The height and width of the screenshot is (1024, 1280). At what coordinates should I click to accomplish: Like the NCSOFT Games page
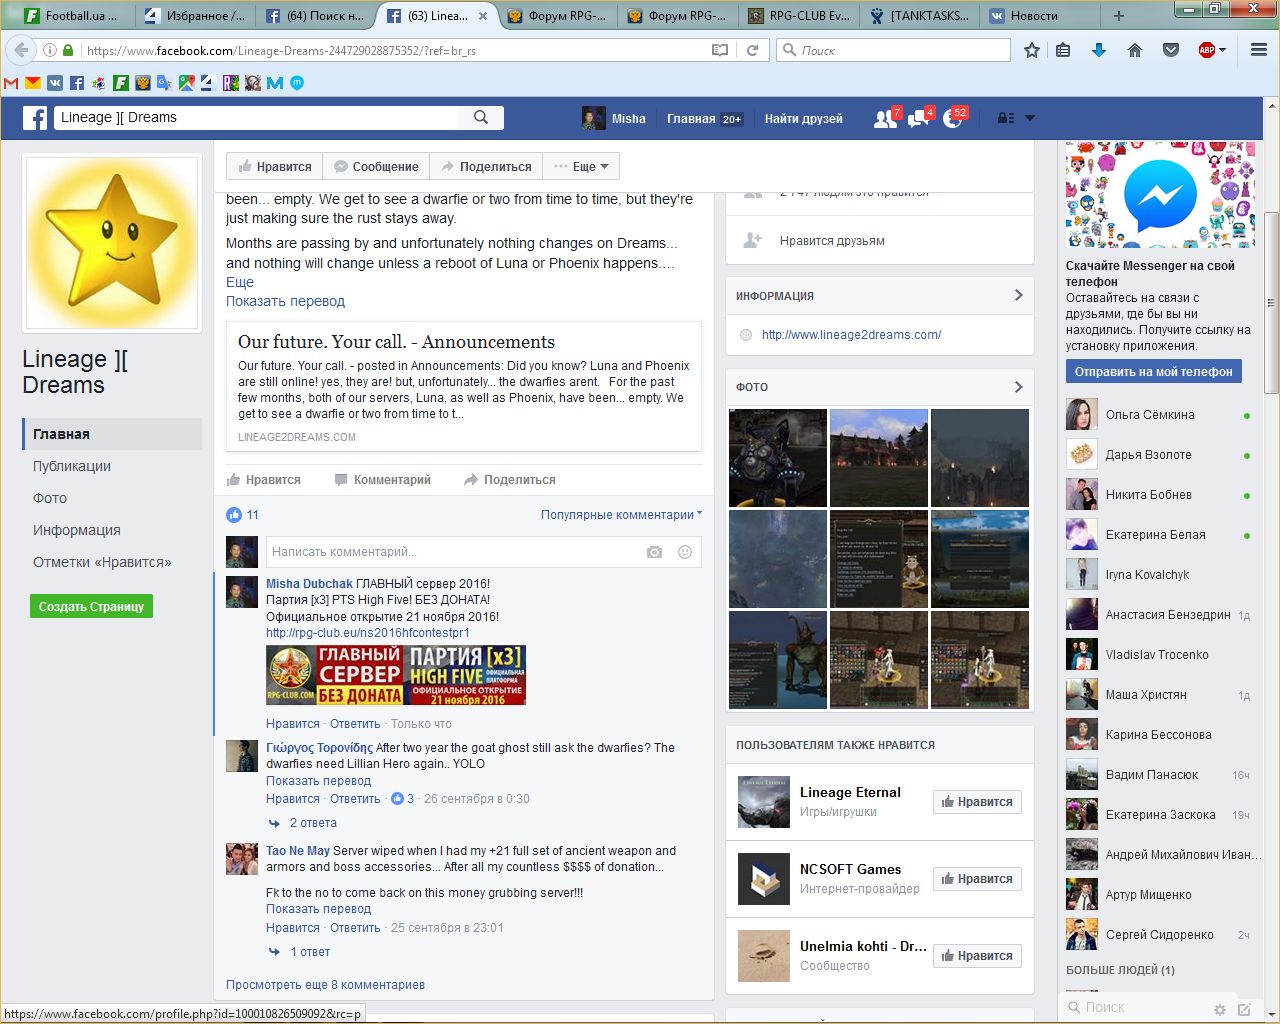click(x=977, y=879)
